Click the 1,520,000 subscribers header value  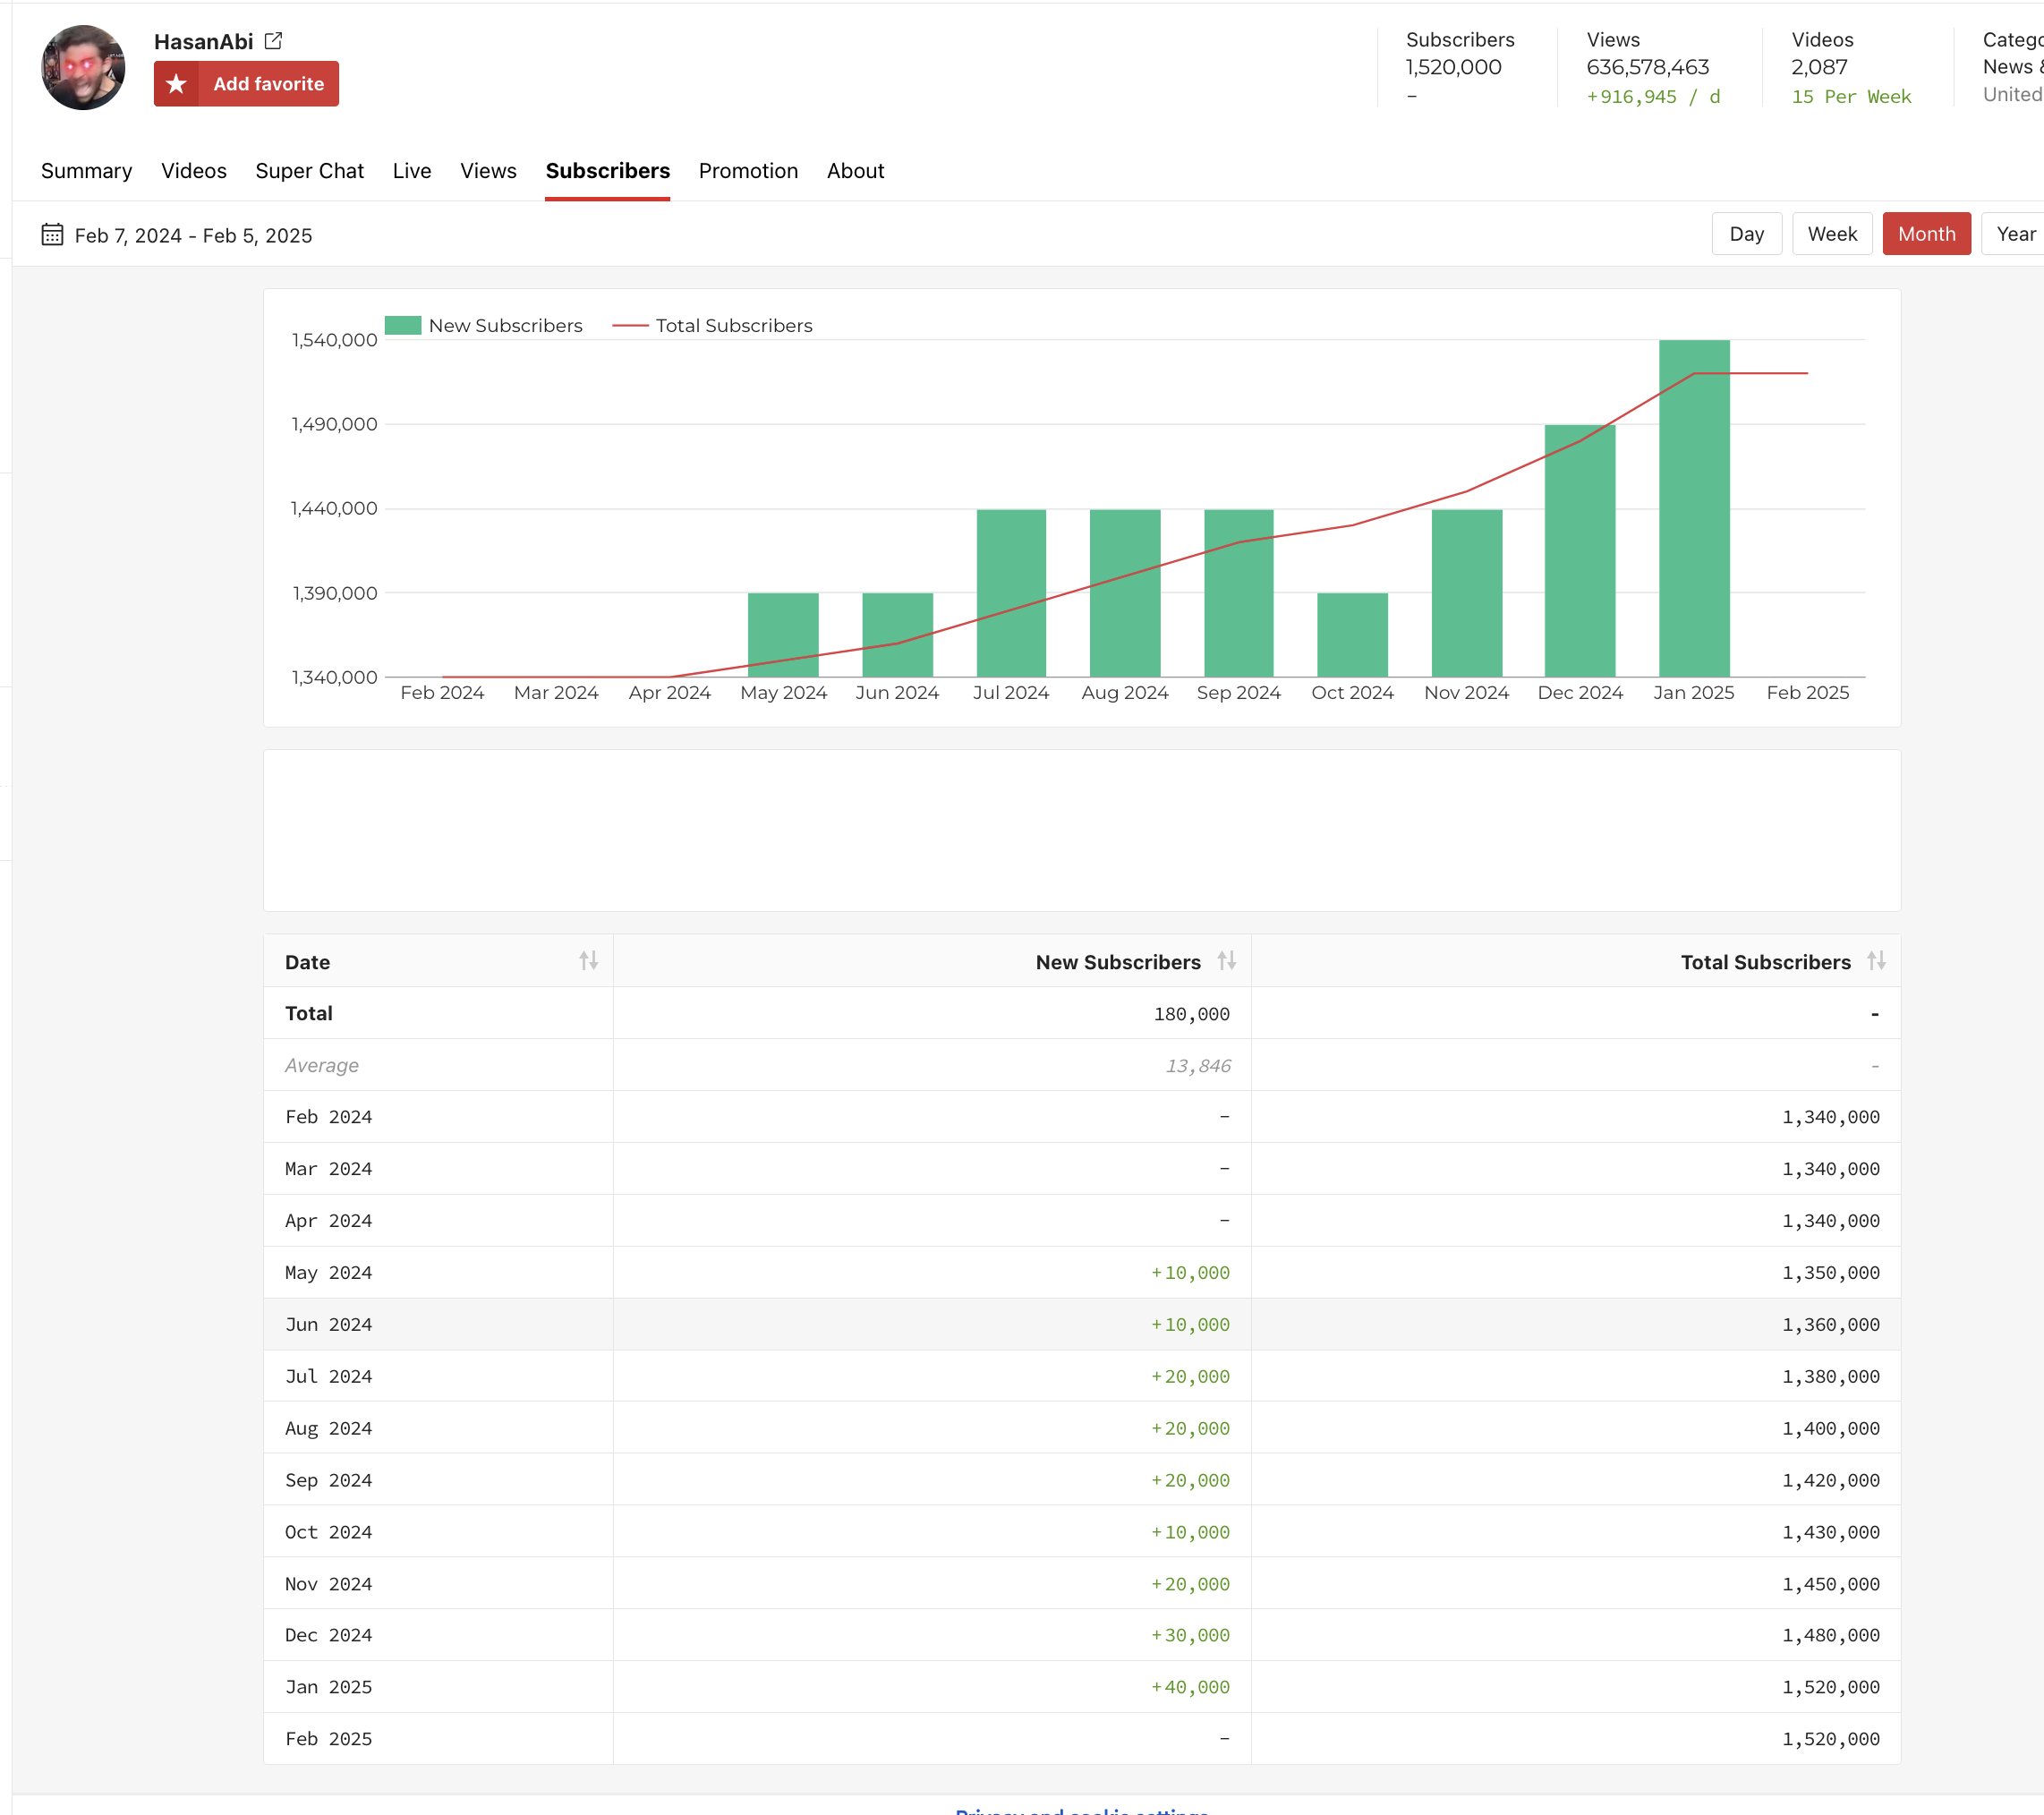1453,67
